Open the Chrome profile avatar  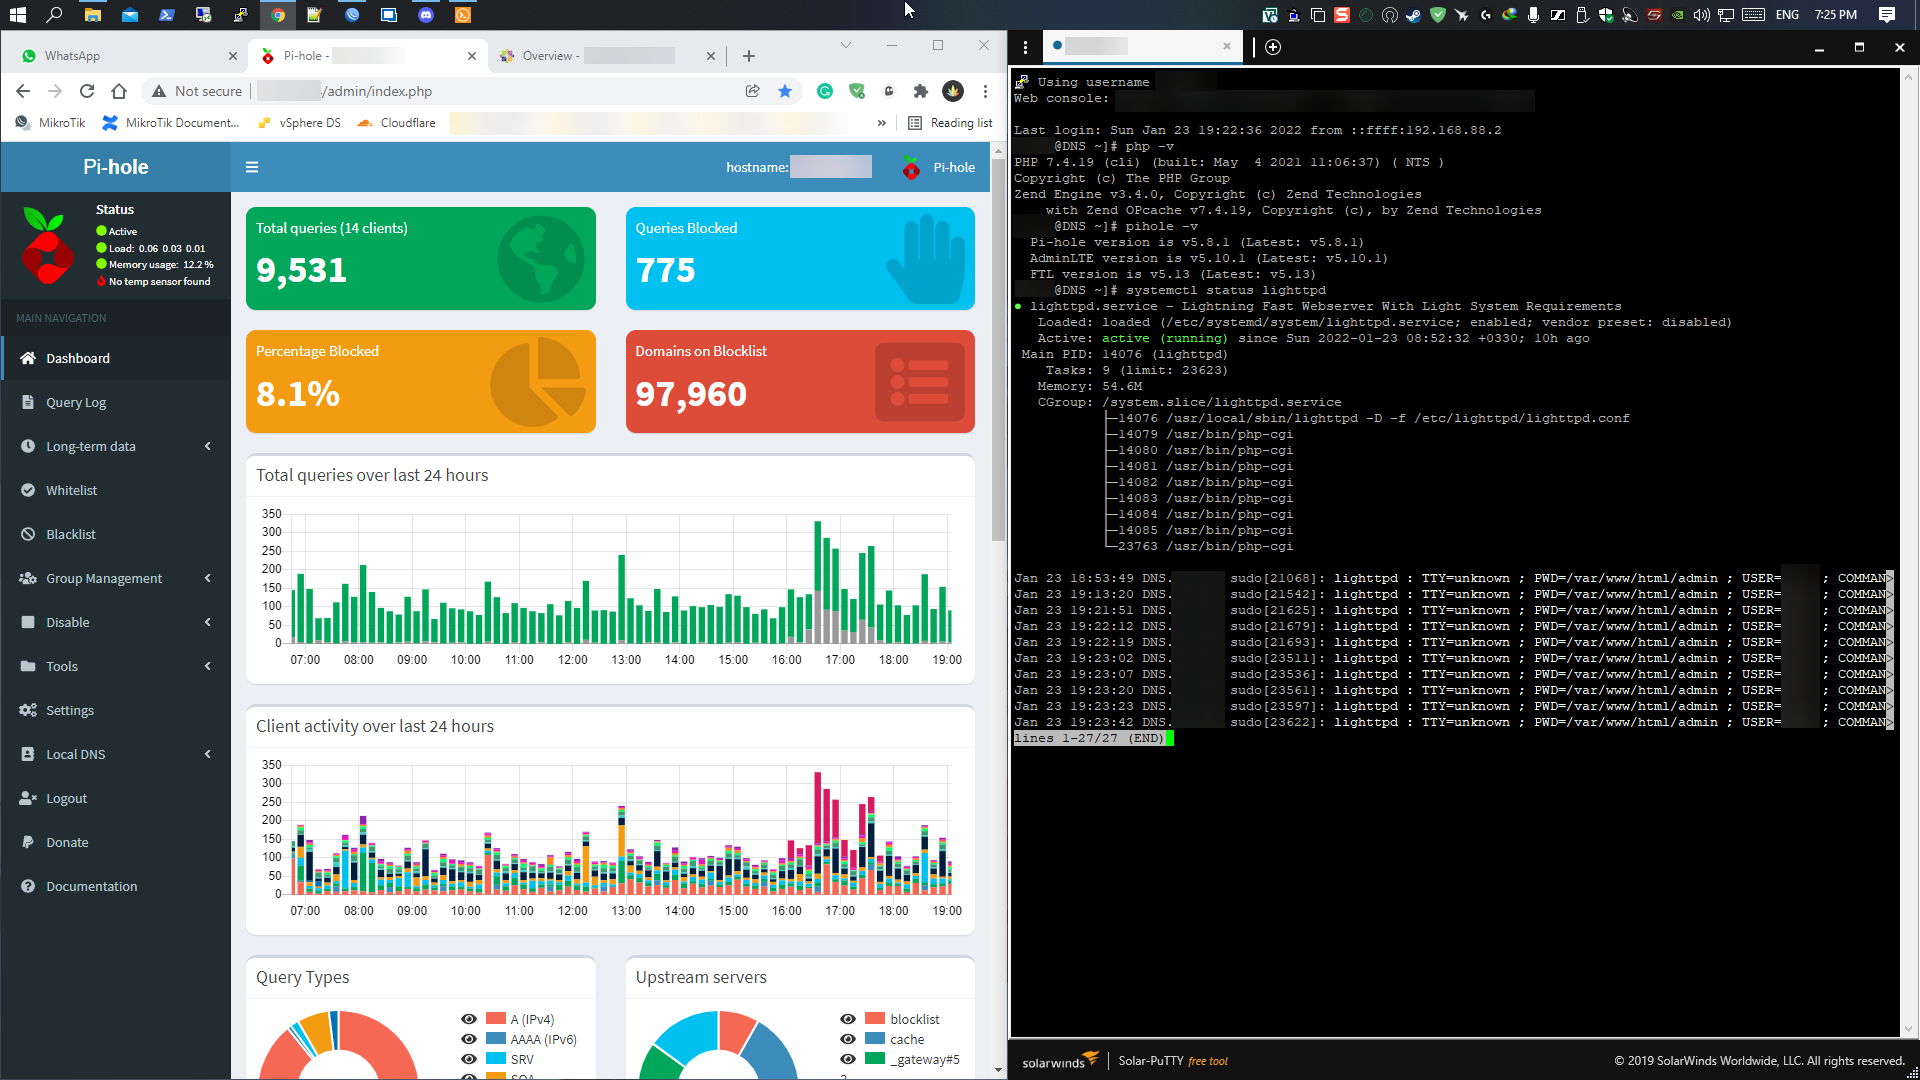953,91
